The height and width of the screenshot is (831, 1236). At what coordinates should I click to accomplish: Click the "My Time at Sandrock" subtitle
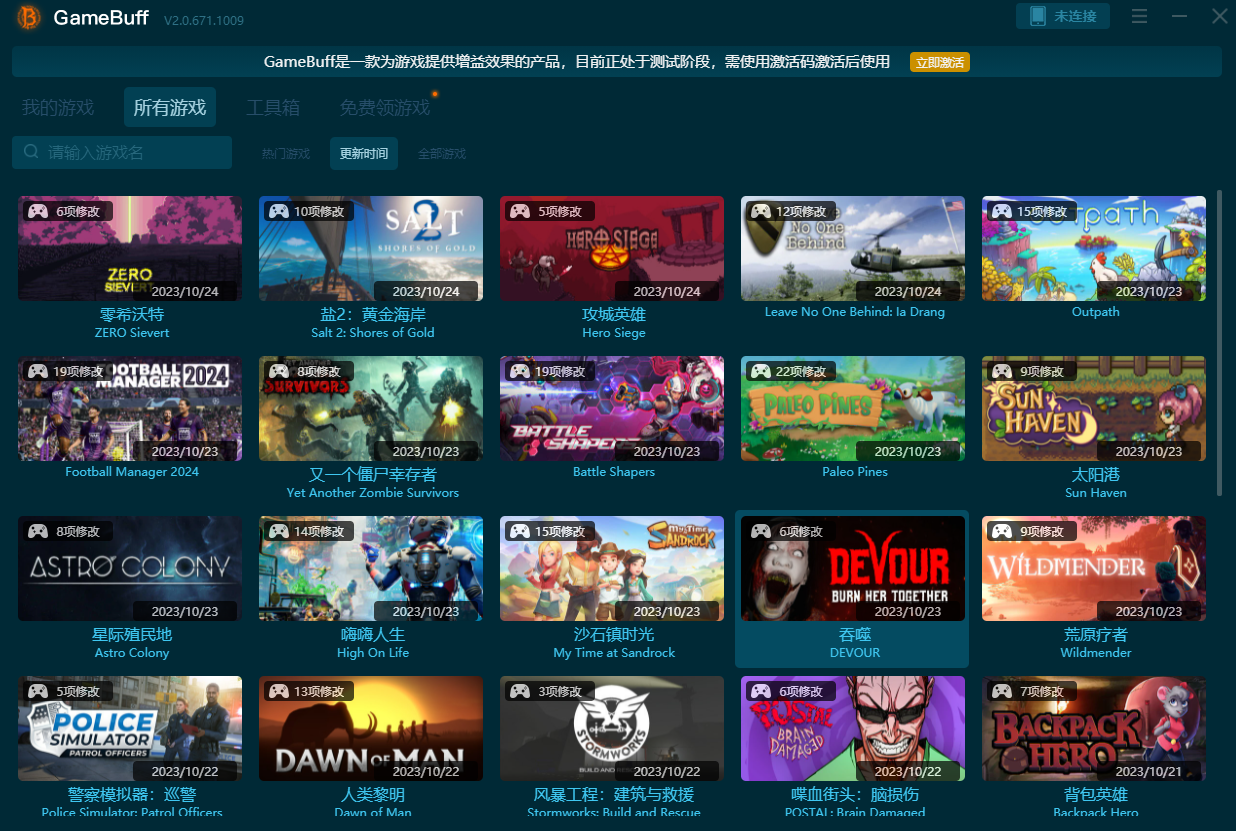tap(614, 653)
